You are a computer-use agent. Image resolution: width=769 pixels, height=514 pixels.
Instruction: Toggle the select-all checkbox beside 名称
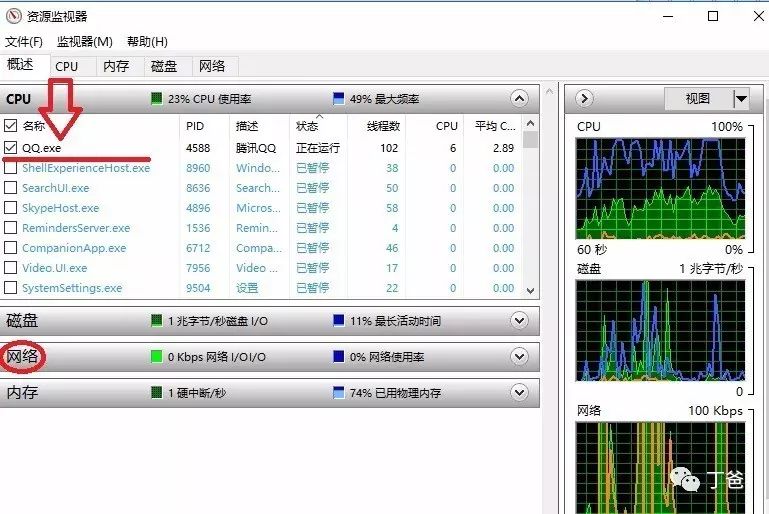(x=11, y=126)
